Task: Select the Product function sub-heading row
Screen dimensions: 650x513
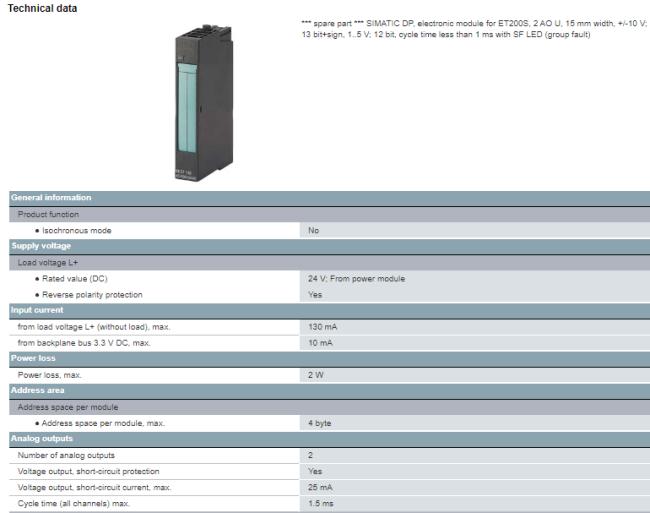Action: (x=49, y=214)
